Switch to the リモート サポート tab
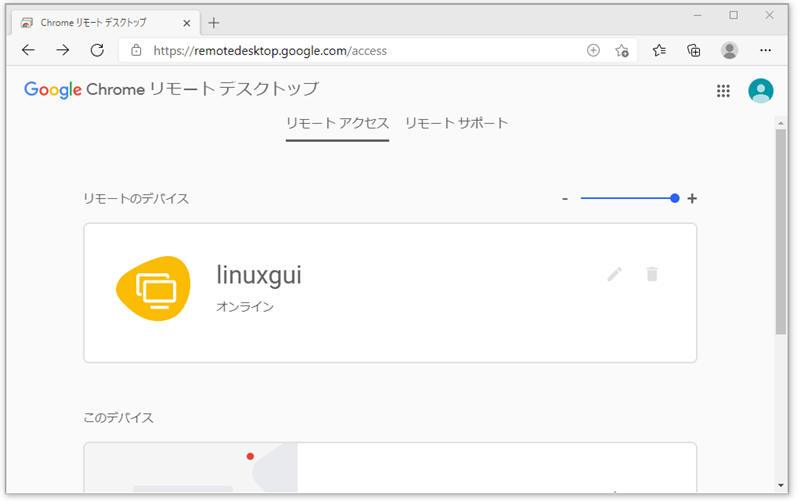Screen dimensions: 800x501 pyautogui.click(x=457, y=123)
